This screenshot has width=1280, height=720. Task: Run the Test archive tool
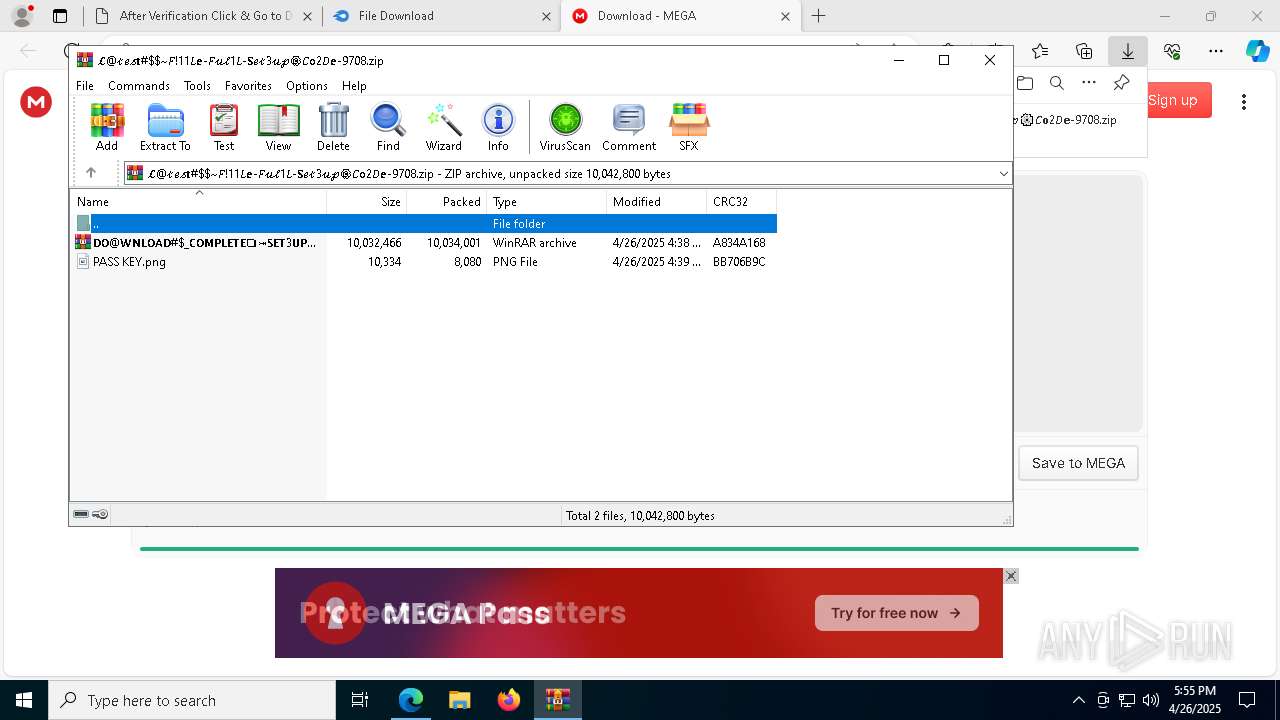224,127
